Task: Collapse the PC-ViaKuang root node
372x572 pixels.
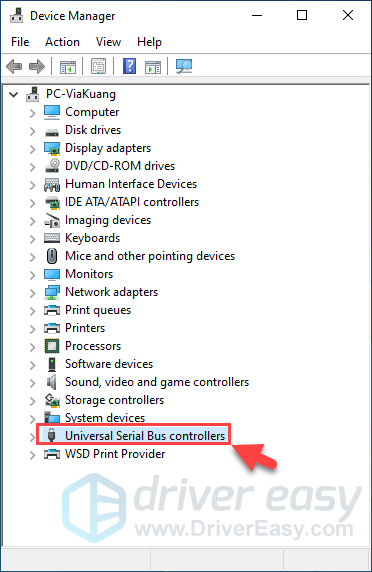Action: click(13, 95)
